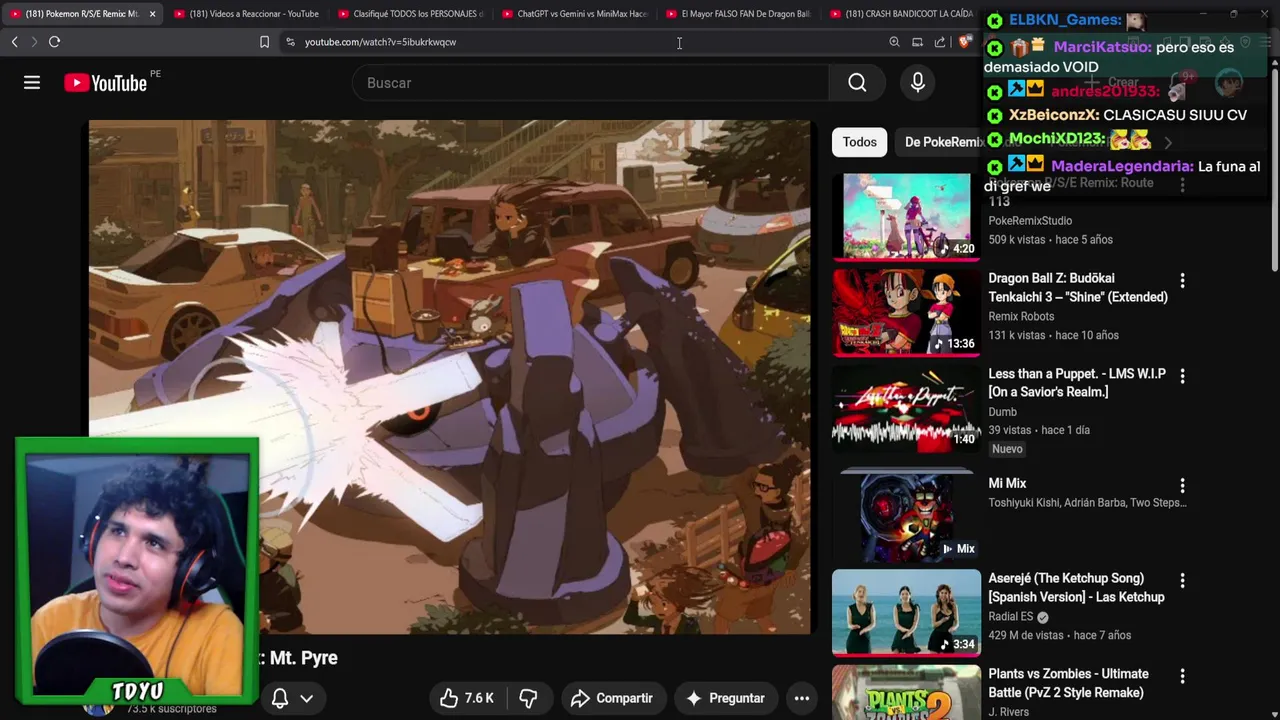This screenshot has height=720, width=1280.
Task: Open the Dragon Ball Z Shine thumbnail
Action: point(906,313)
